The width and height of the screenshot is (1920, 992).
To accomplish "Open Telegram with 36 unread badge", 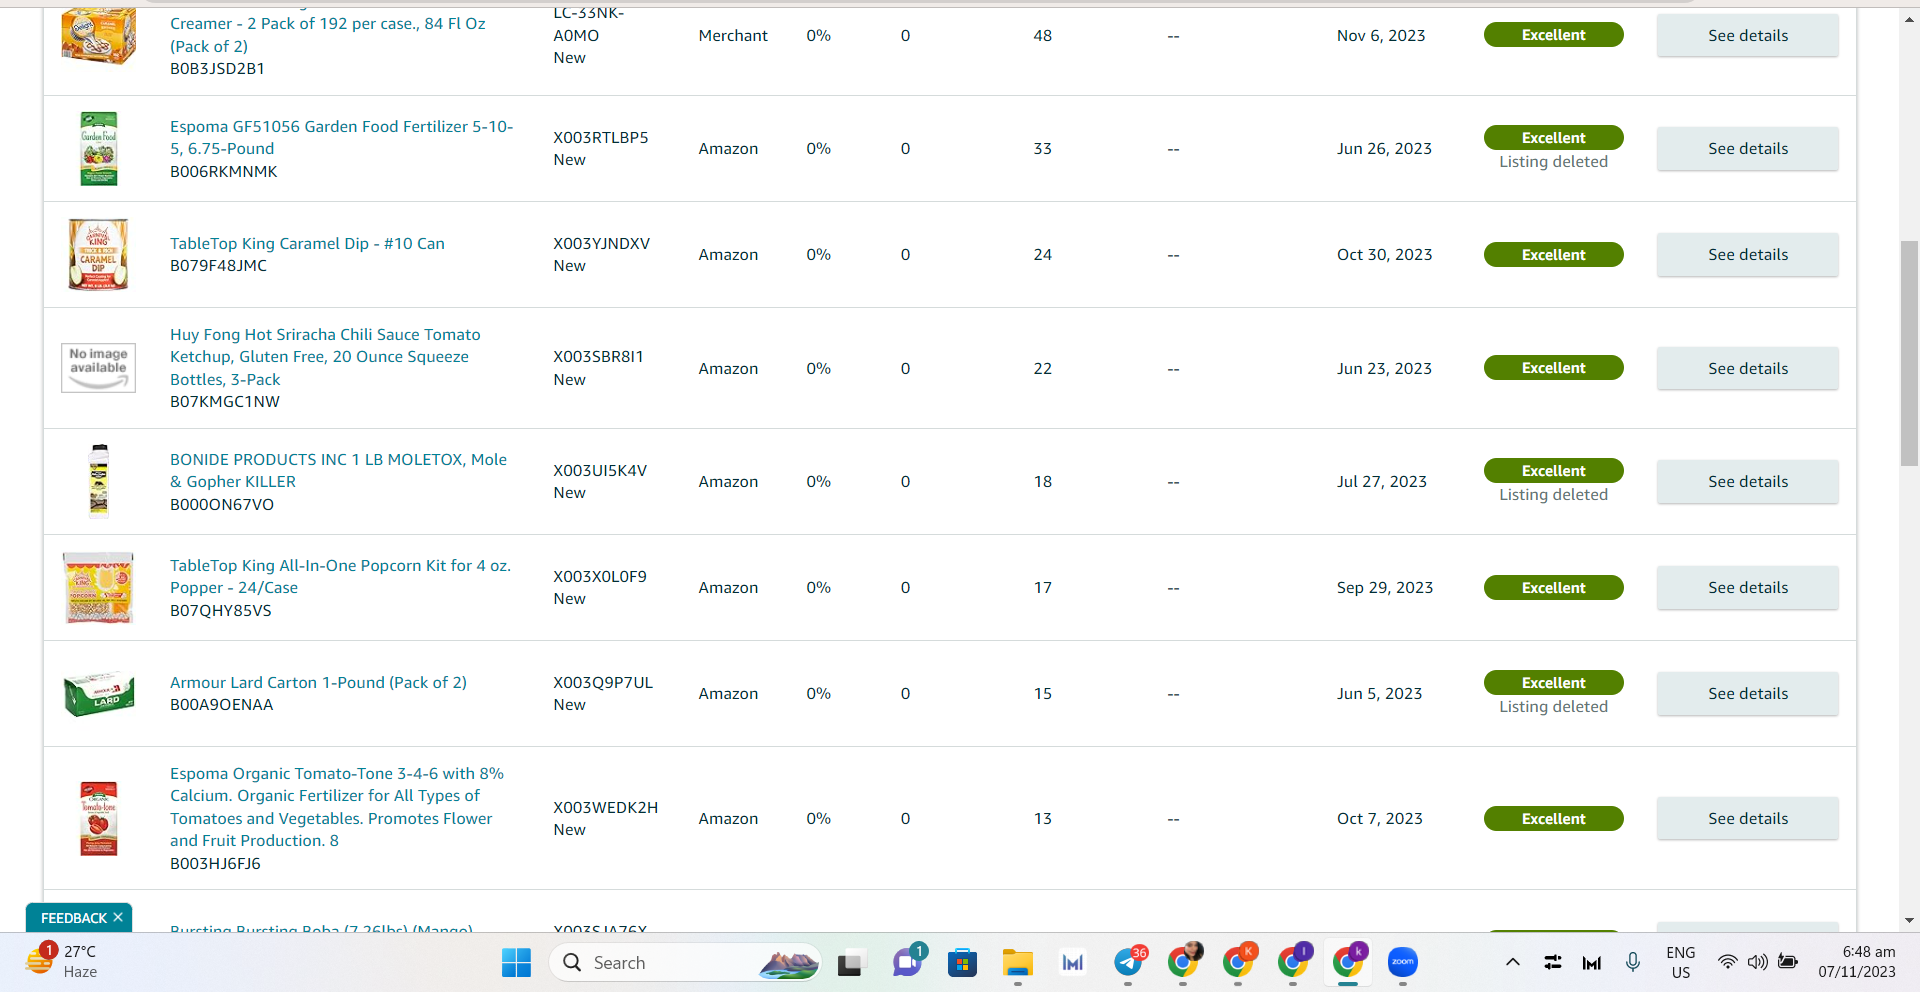I will pyautogui.click(x=1129, y=963).
